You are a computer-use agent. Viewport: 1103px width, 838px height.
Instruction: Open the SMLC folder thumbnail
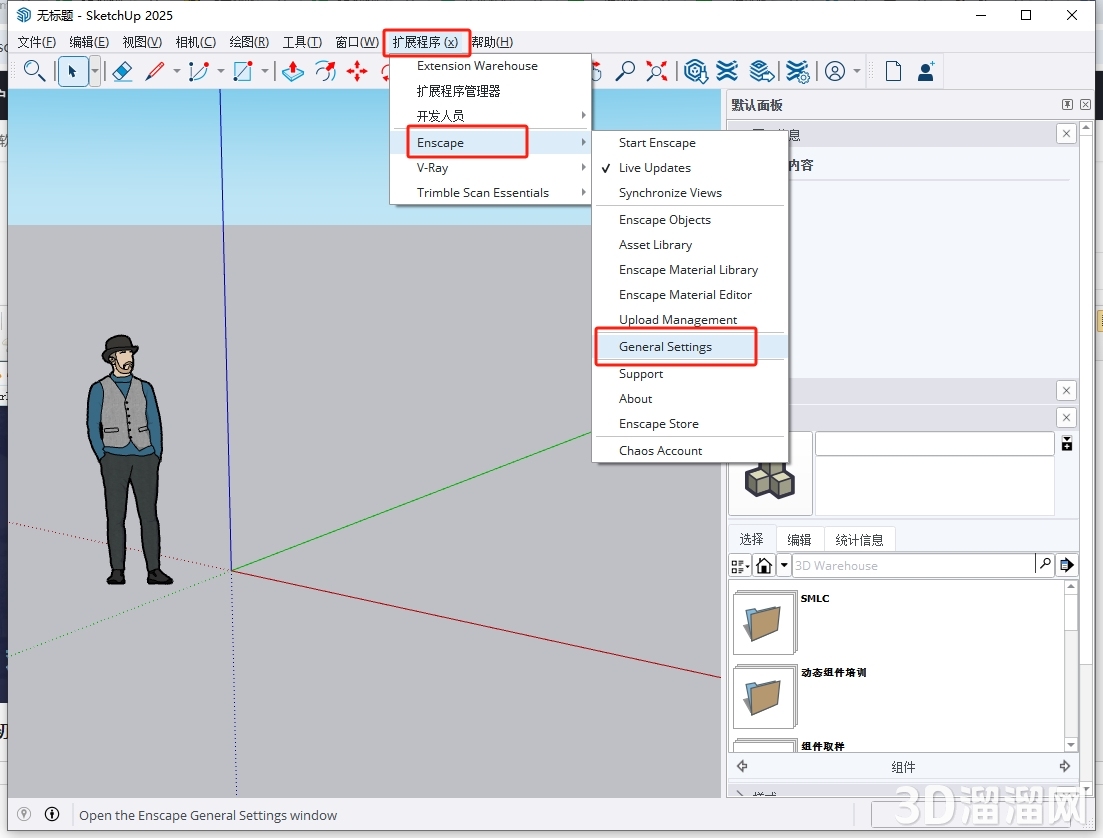click(765, 623)
